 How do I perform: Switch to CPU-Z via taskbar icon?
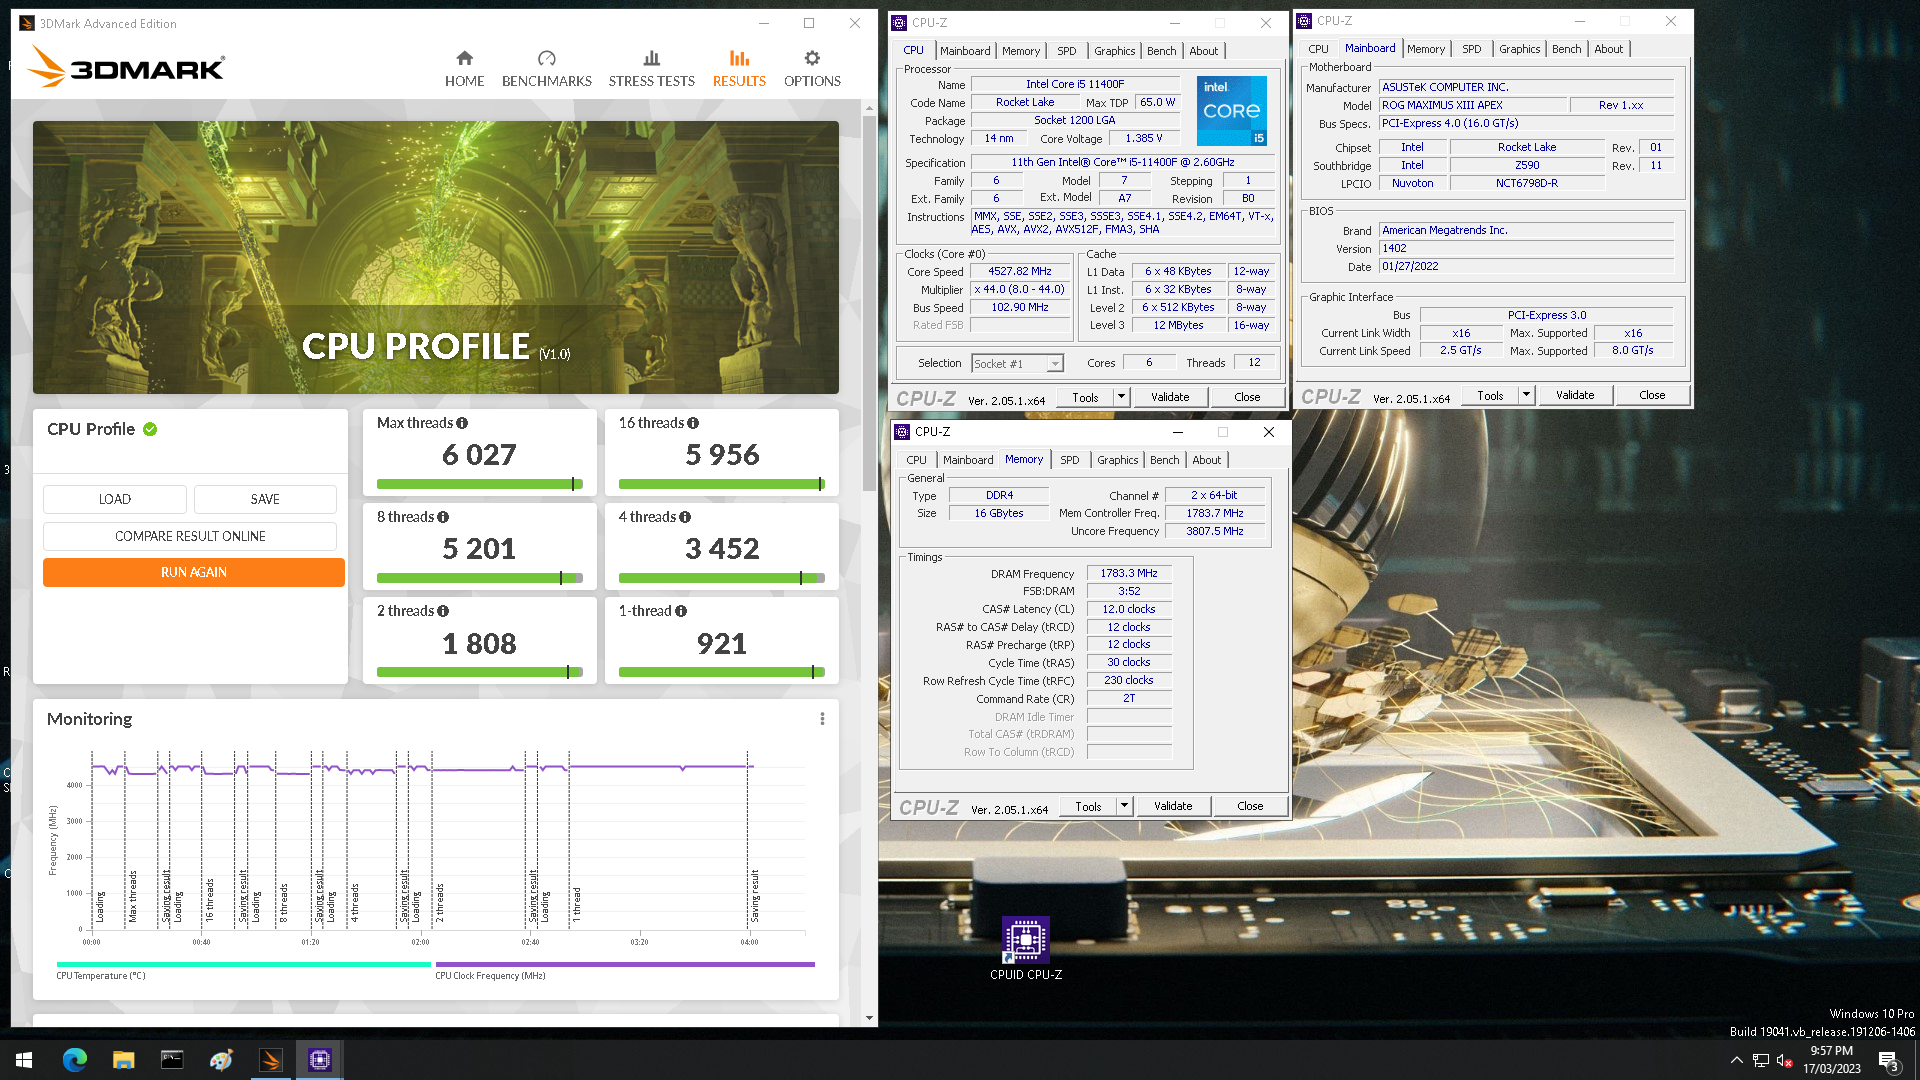(320, 1060)
